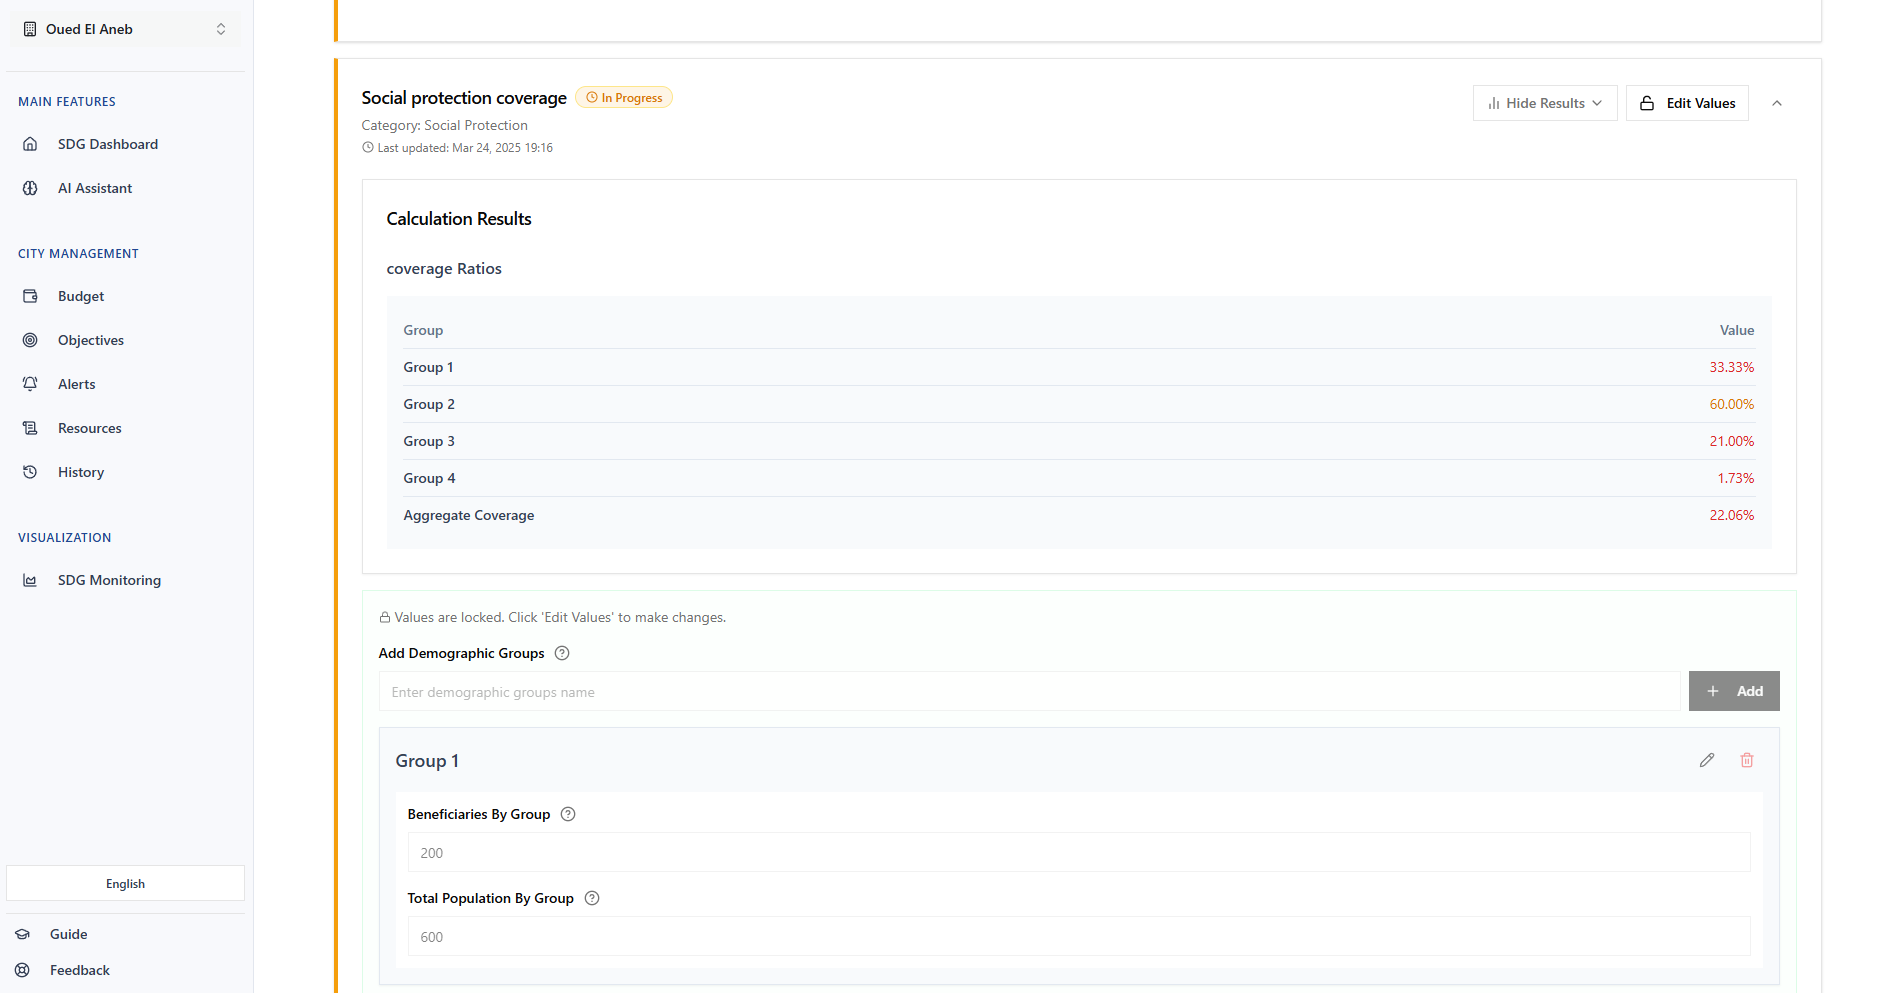
Task: Open the SDG Dashboard
Action: point(107,144)
